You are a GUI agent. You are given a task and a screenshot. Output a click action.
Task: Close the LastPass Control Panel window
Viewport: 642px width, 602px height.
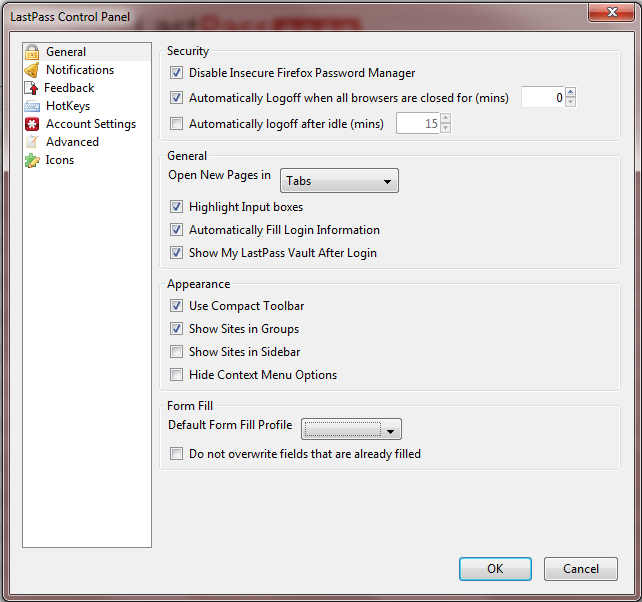[609, 13]
